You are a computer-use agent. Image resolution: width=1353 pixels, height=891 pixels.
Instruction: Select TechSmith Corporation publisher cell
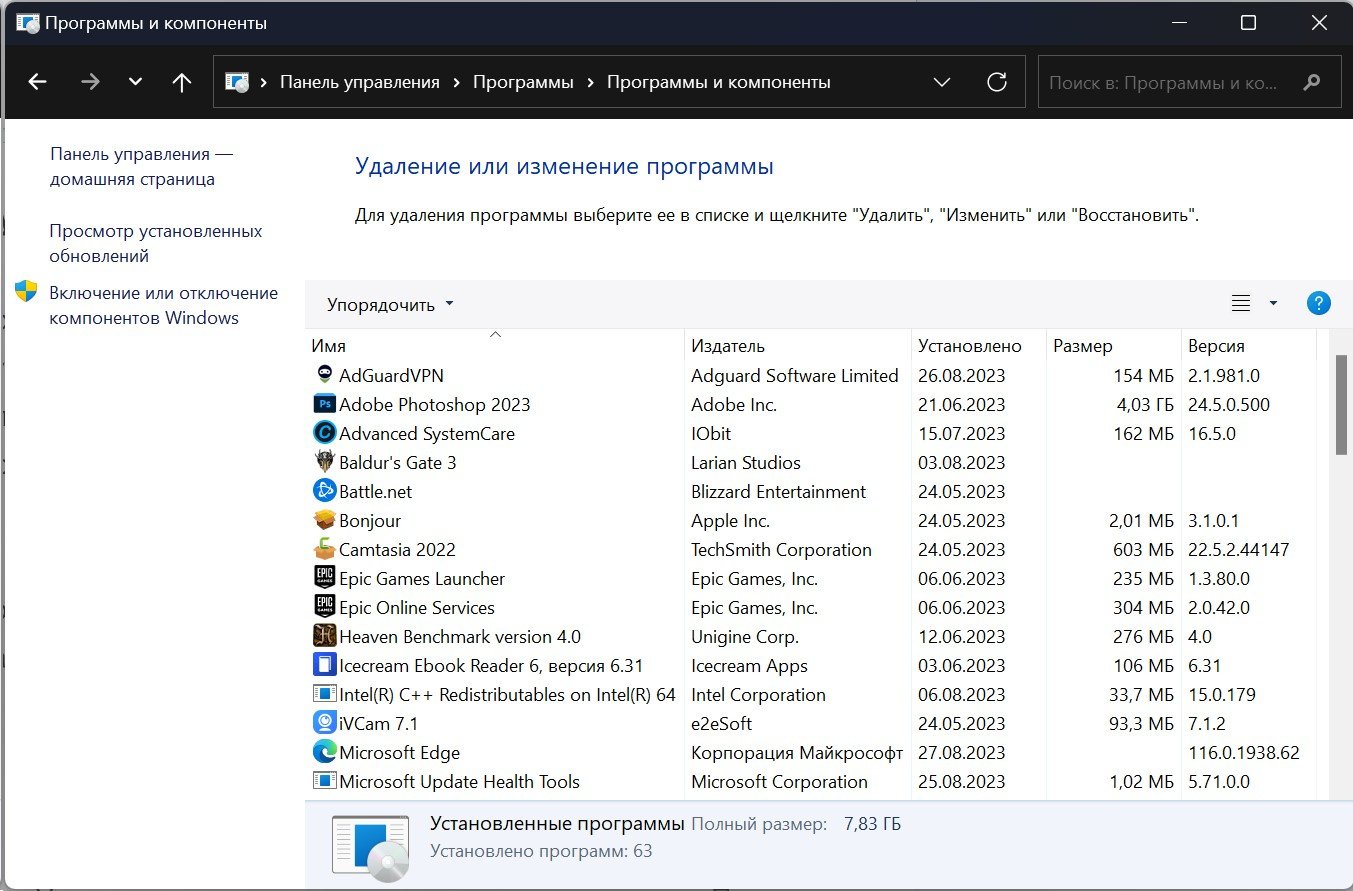pyautogui.click(x=781, y=550)
